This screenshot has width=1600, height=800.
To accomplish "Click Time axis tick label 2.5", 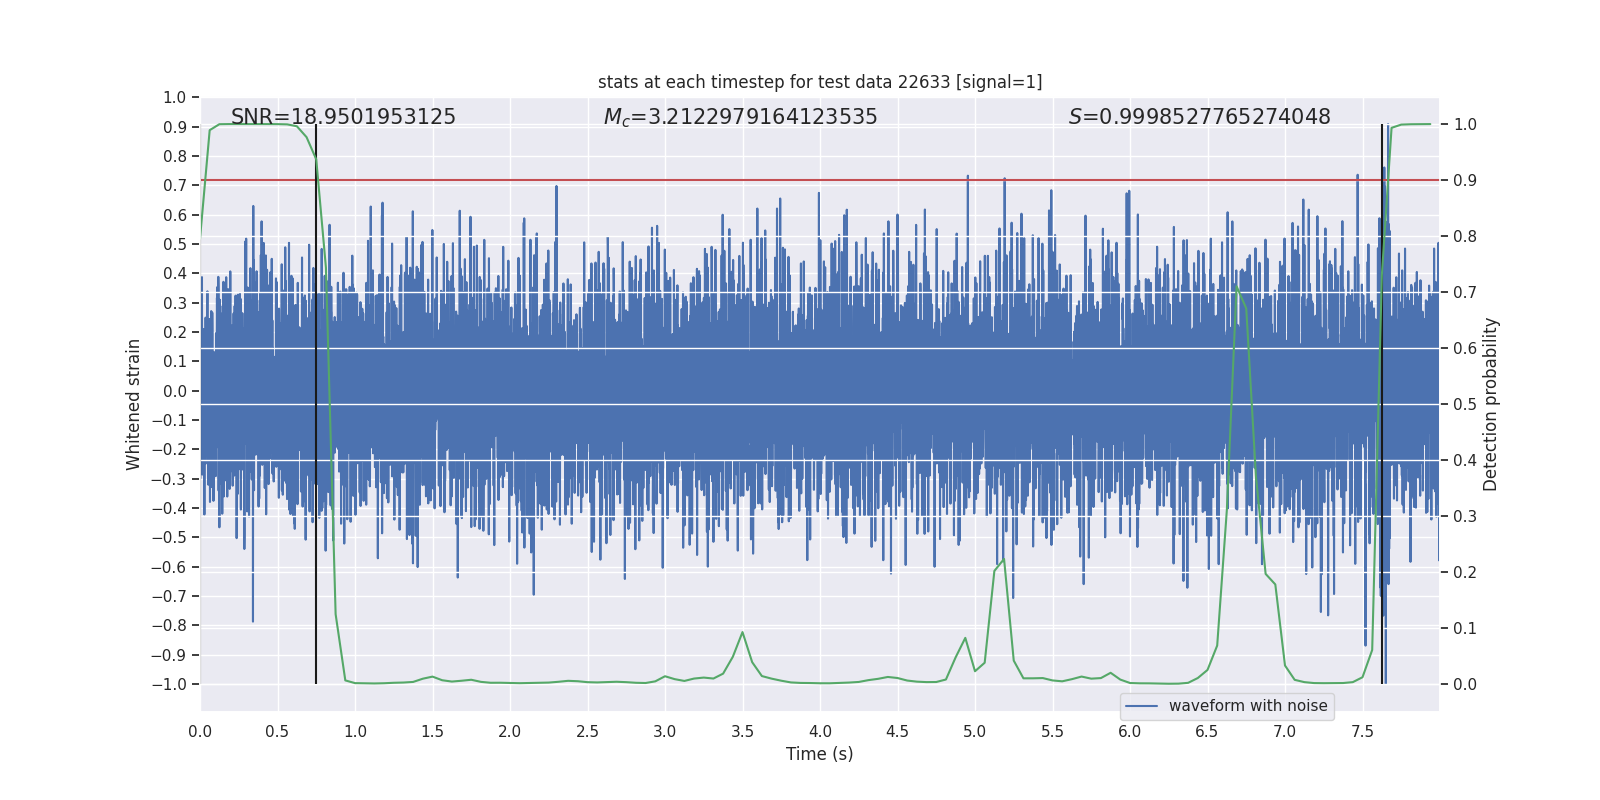I will click(x=588, y=732).
